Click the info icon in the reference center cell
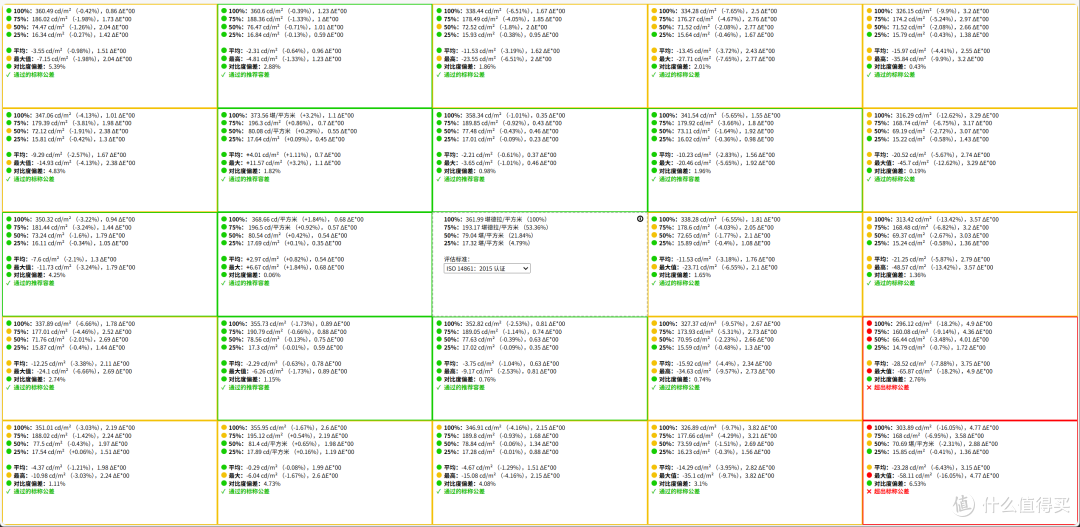Viewport: 1080px width, 527px height. click(x=641, y=218)
